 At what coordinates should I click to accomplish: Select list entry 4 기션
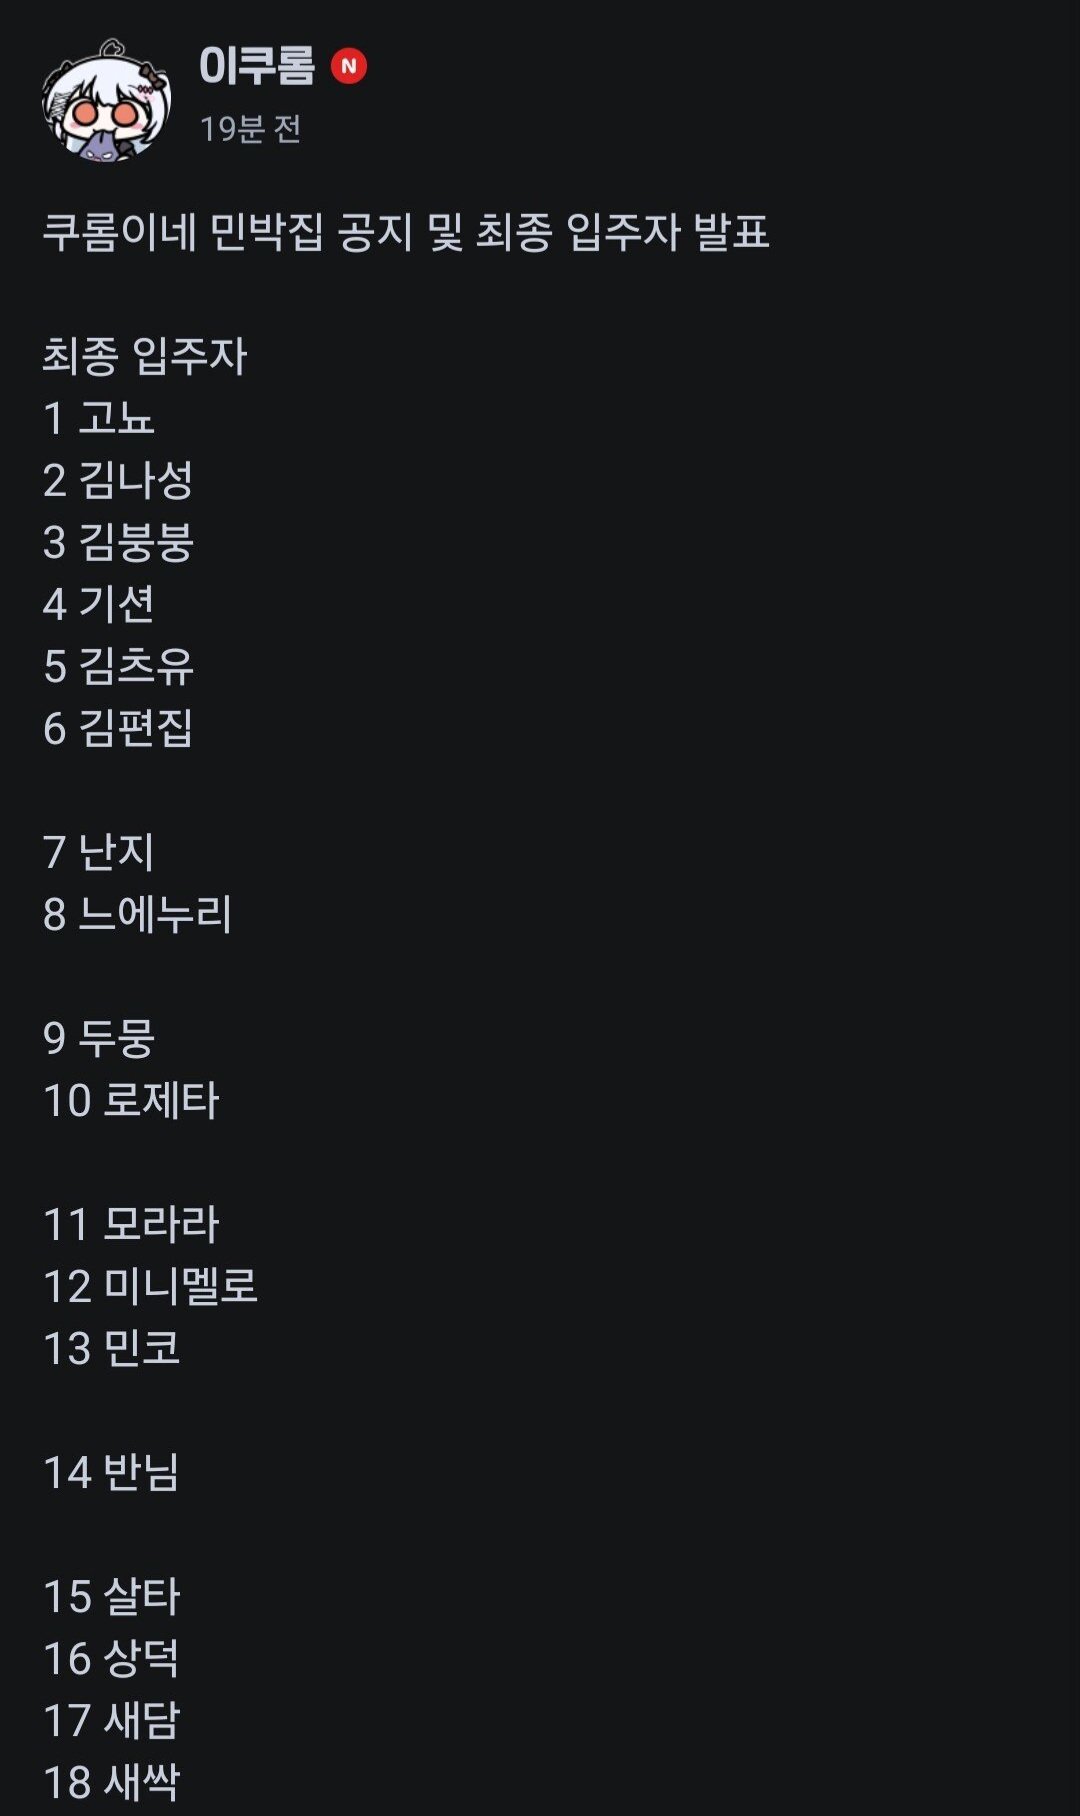[98, 604]
